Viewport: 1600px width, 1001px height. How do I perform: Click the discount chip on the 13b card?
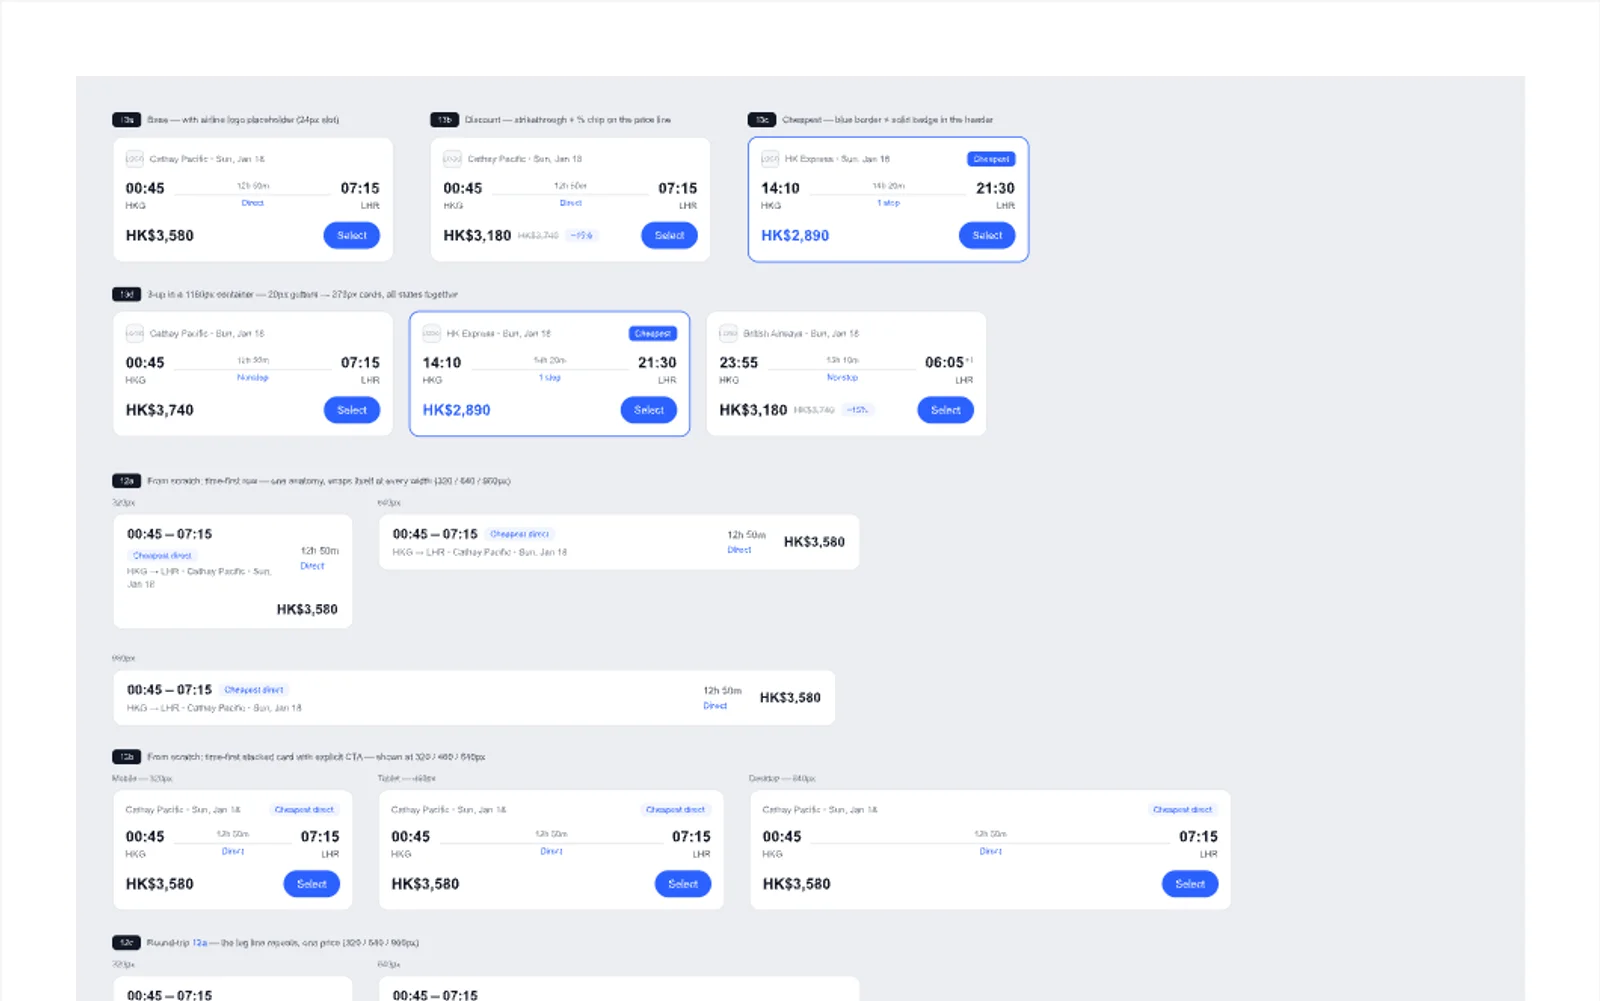(581, 236)
